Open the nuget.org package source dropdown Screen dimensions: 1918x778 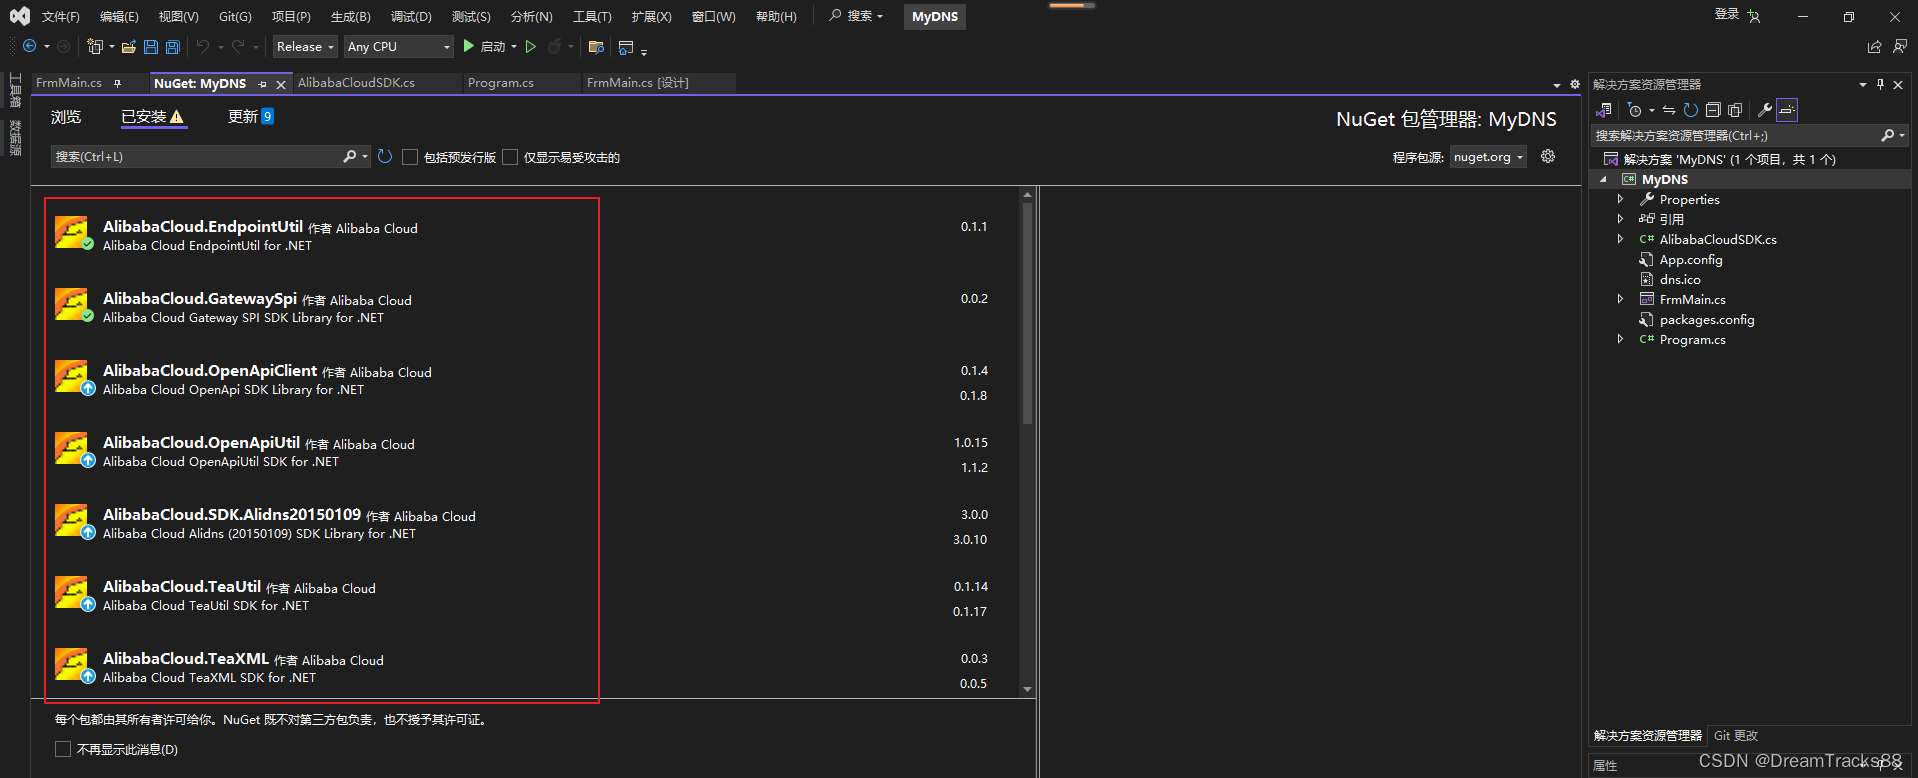point(1488,156)
